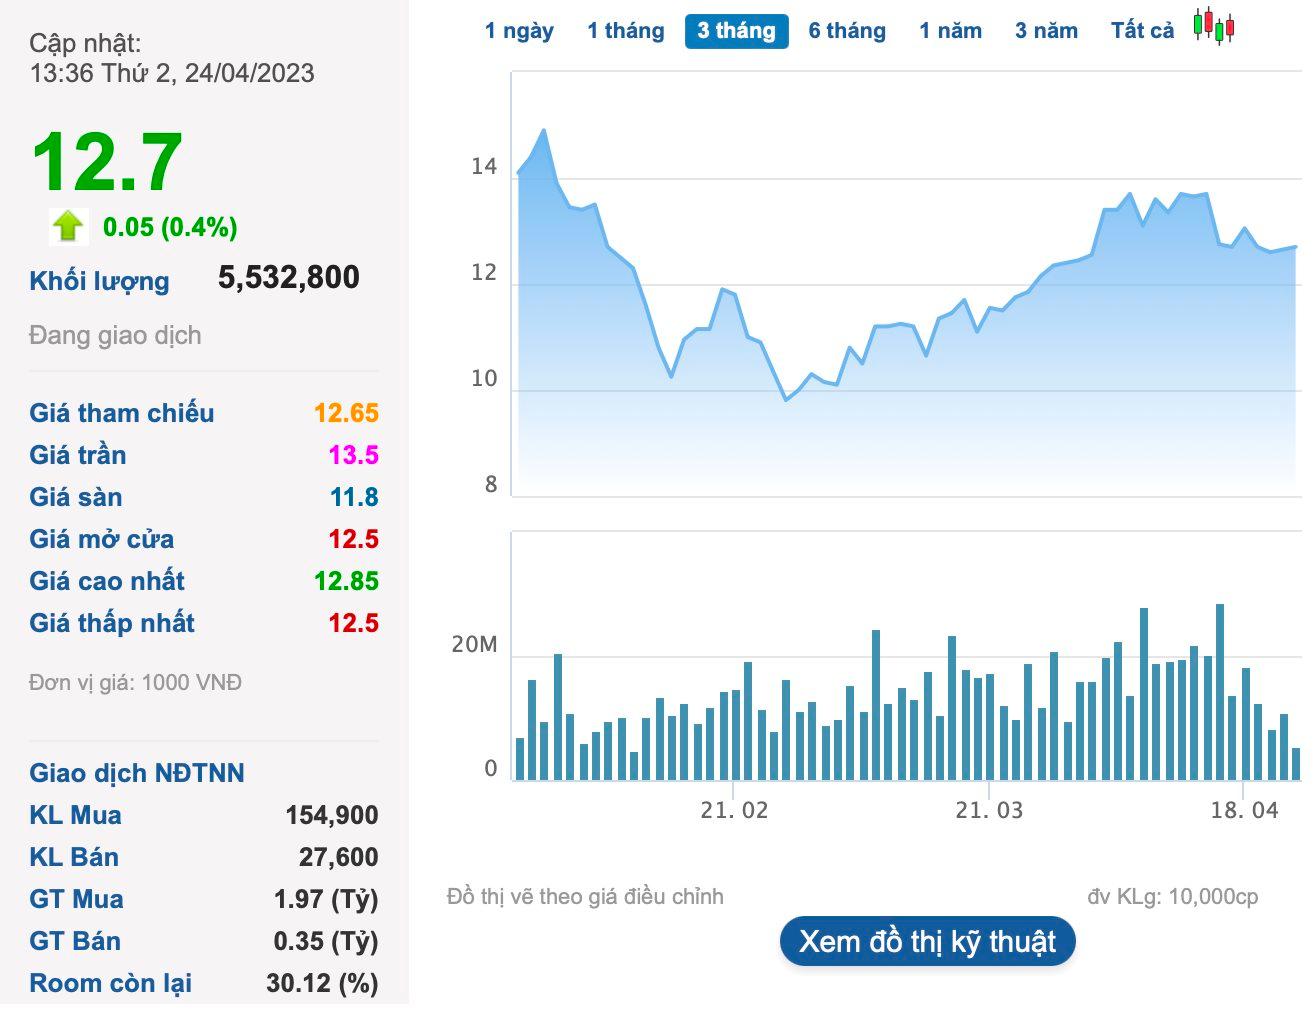1312x1016 pixels.
Task: Select the Tất cả time range tab
Action: (1142, 31)
